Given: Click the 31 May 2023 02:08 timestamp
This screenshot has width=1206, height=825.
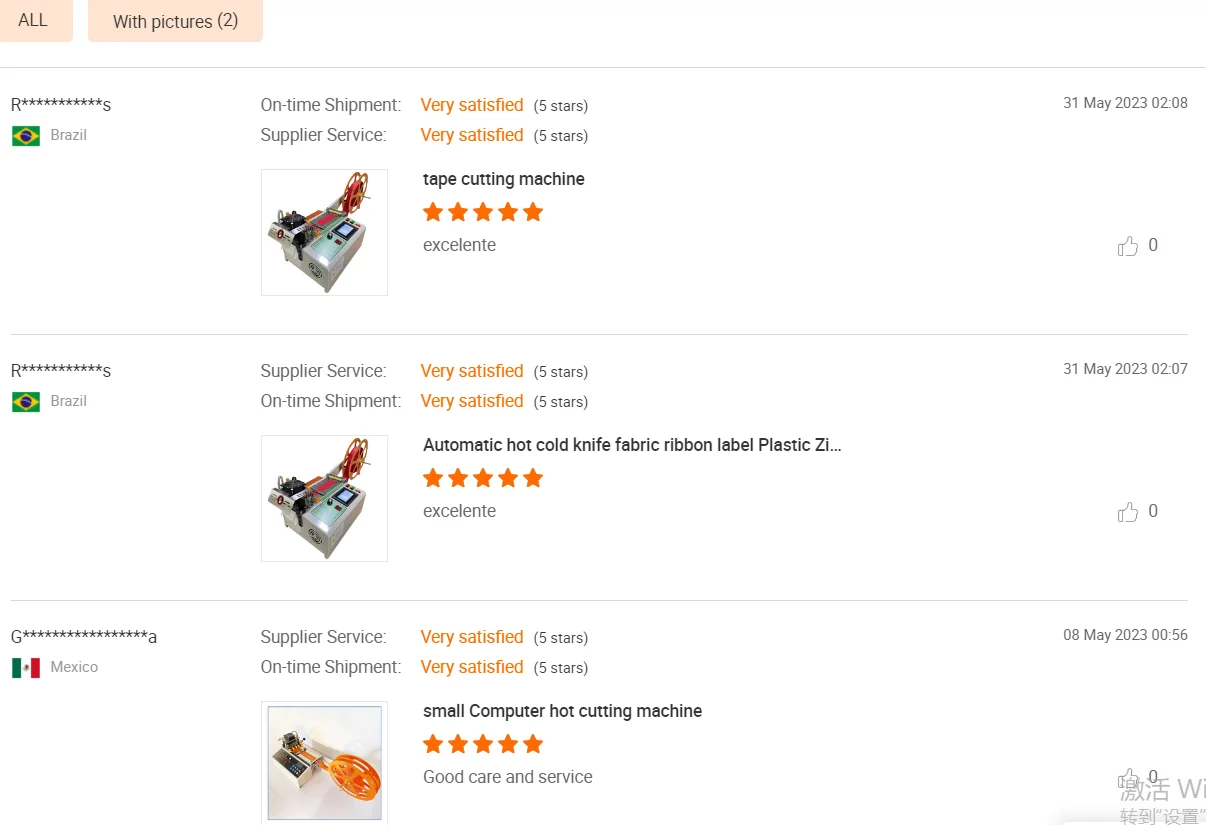Looking at the screenshot, I should click(1125, 103).
